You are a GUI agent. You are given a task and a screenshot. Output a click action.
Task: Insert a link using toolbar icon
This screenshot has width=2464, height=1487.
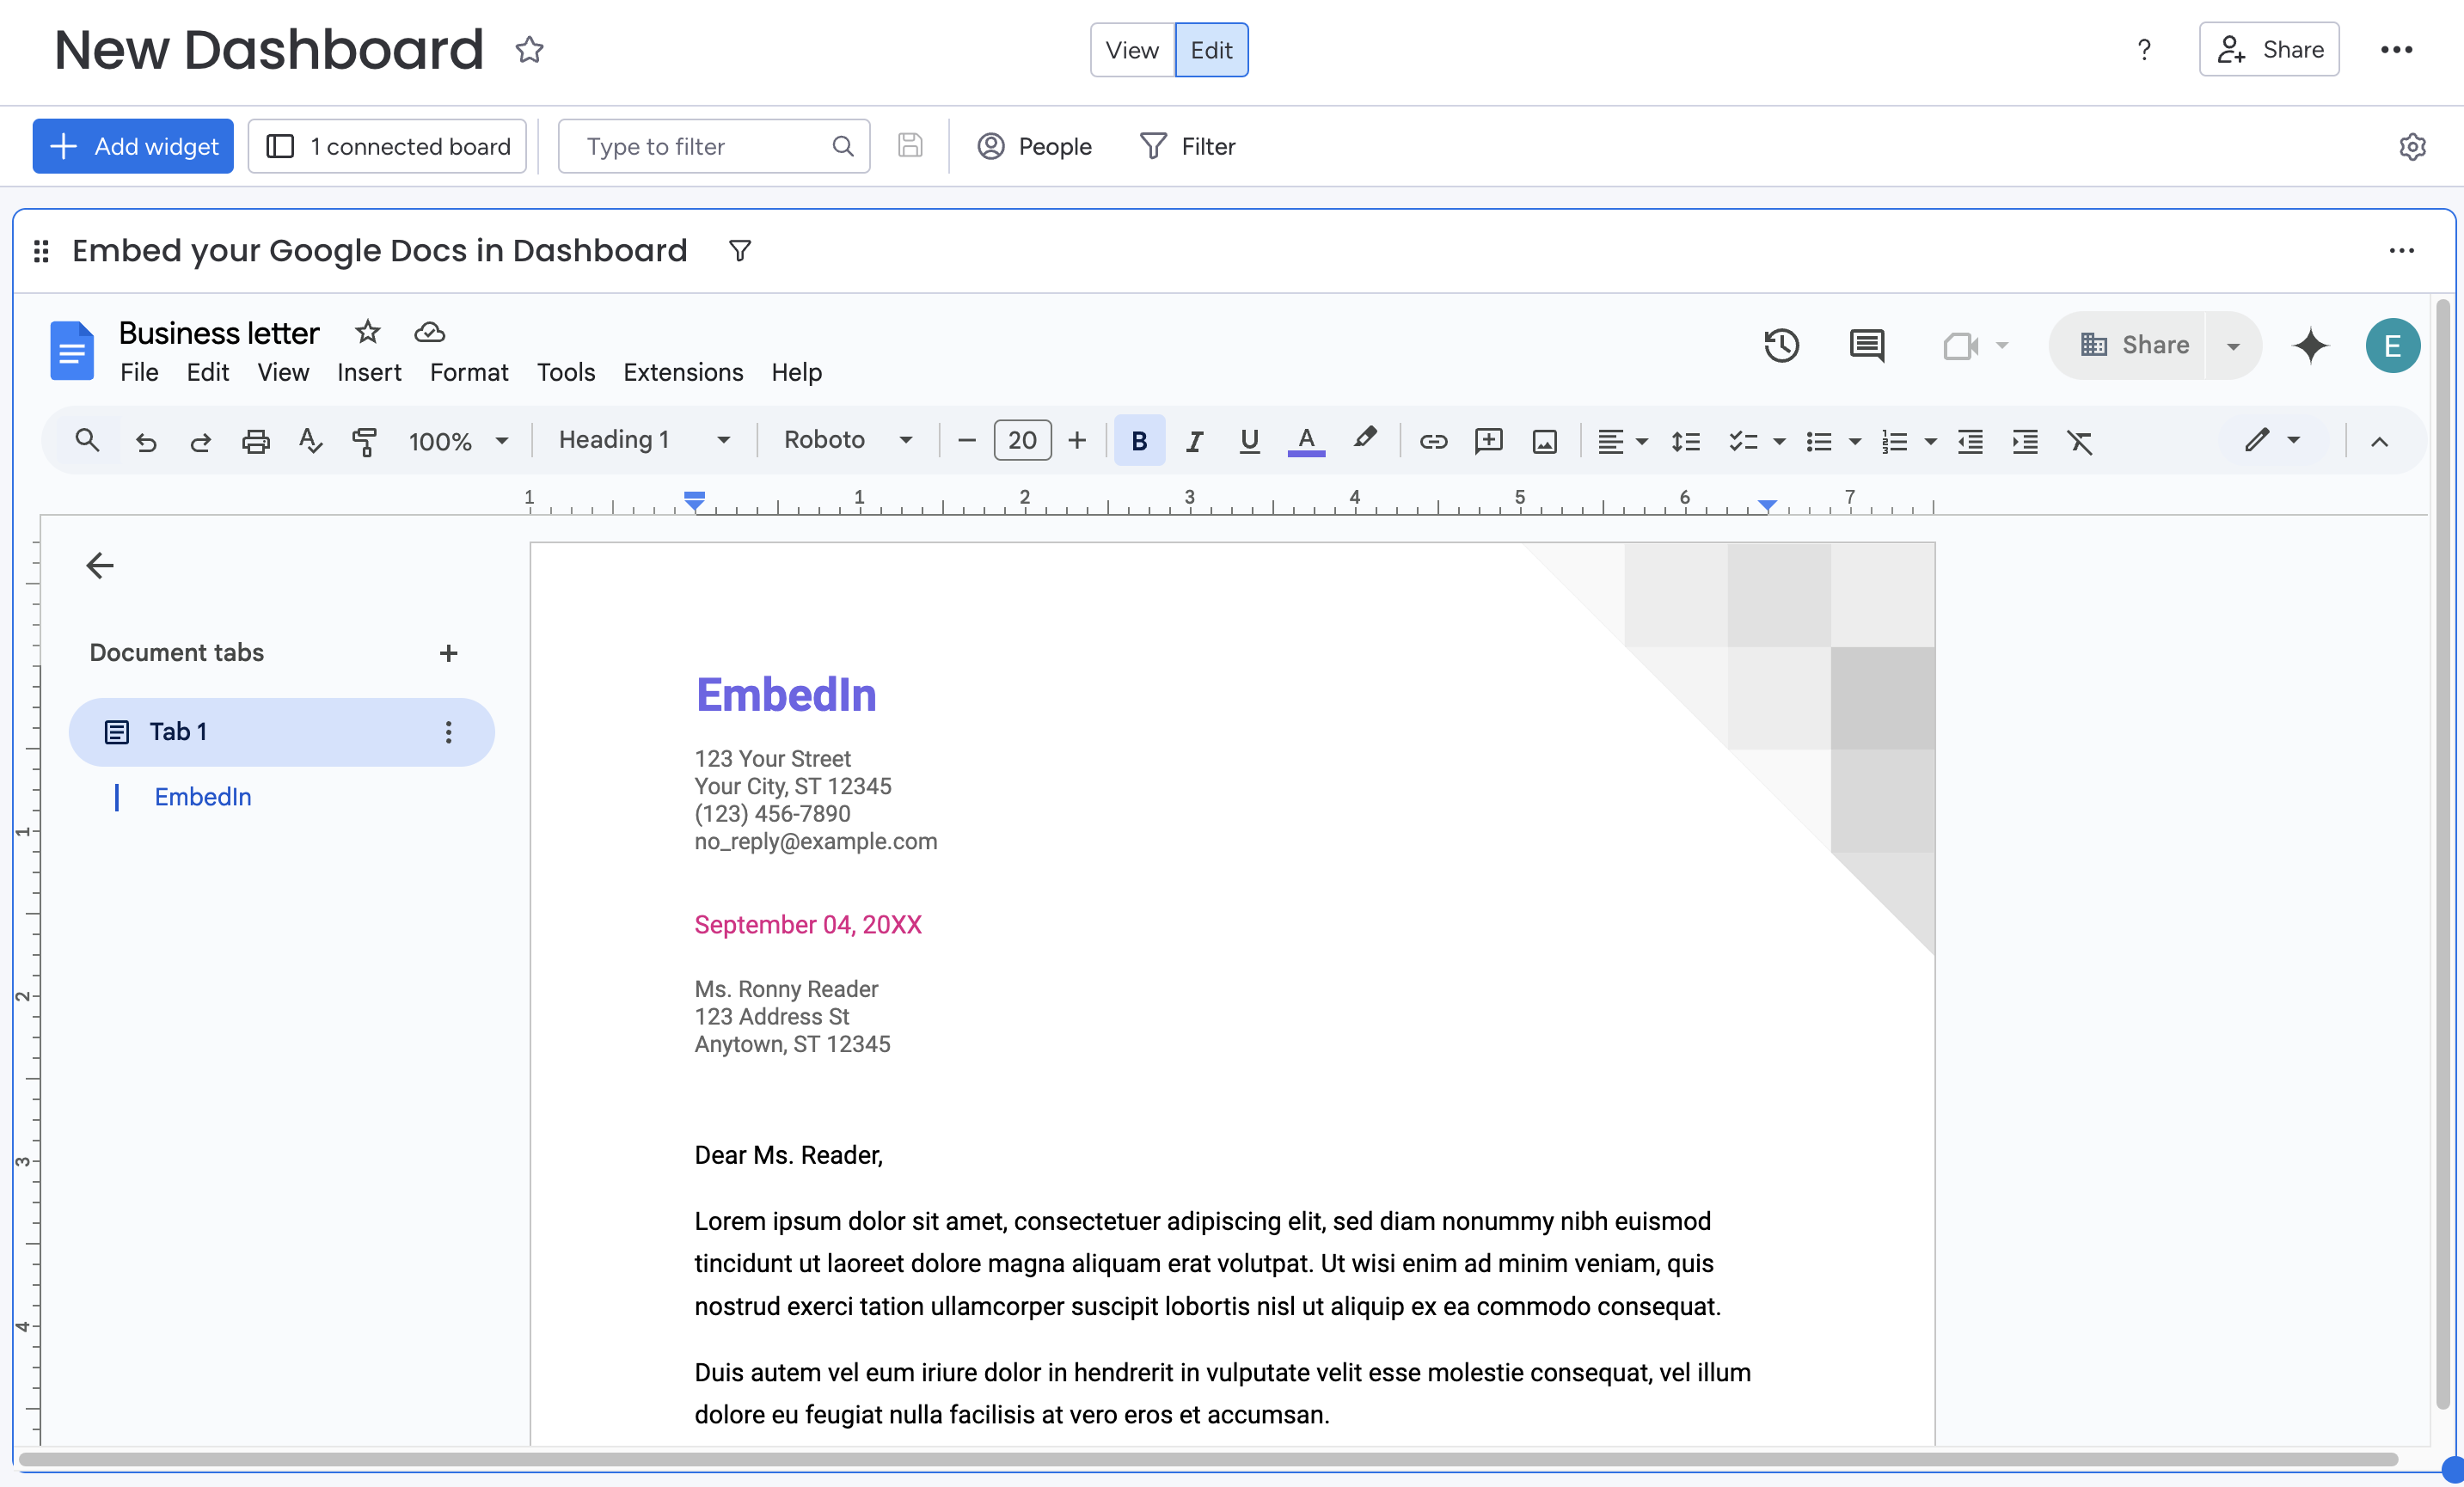point(1433,441)
